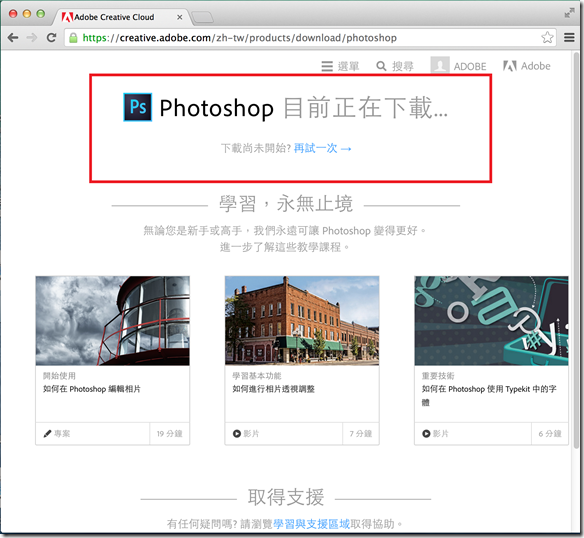
Task: Open 如何進行相片透視調整 tutorial title
Action: (273, 389)
